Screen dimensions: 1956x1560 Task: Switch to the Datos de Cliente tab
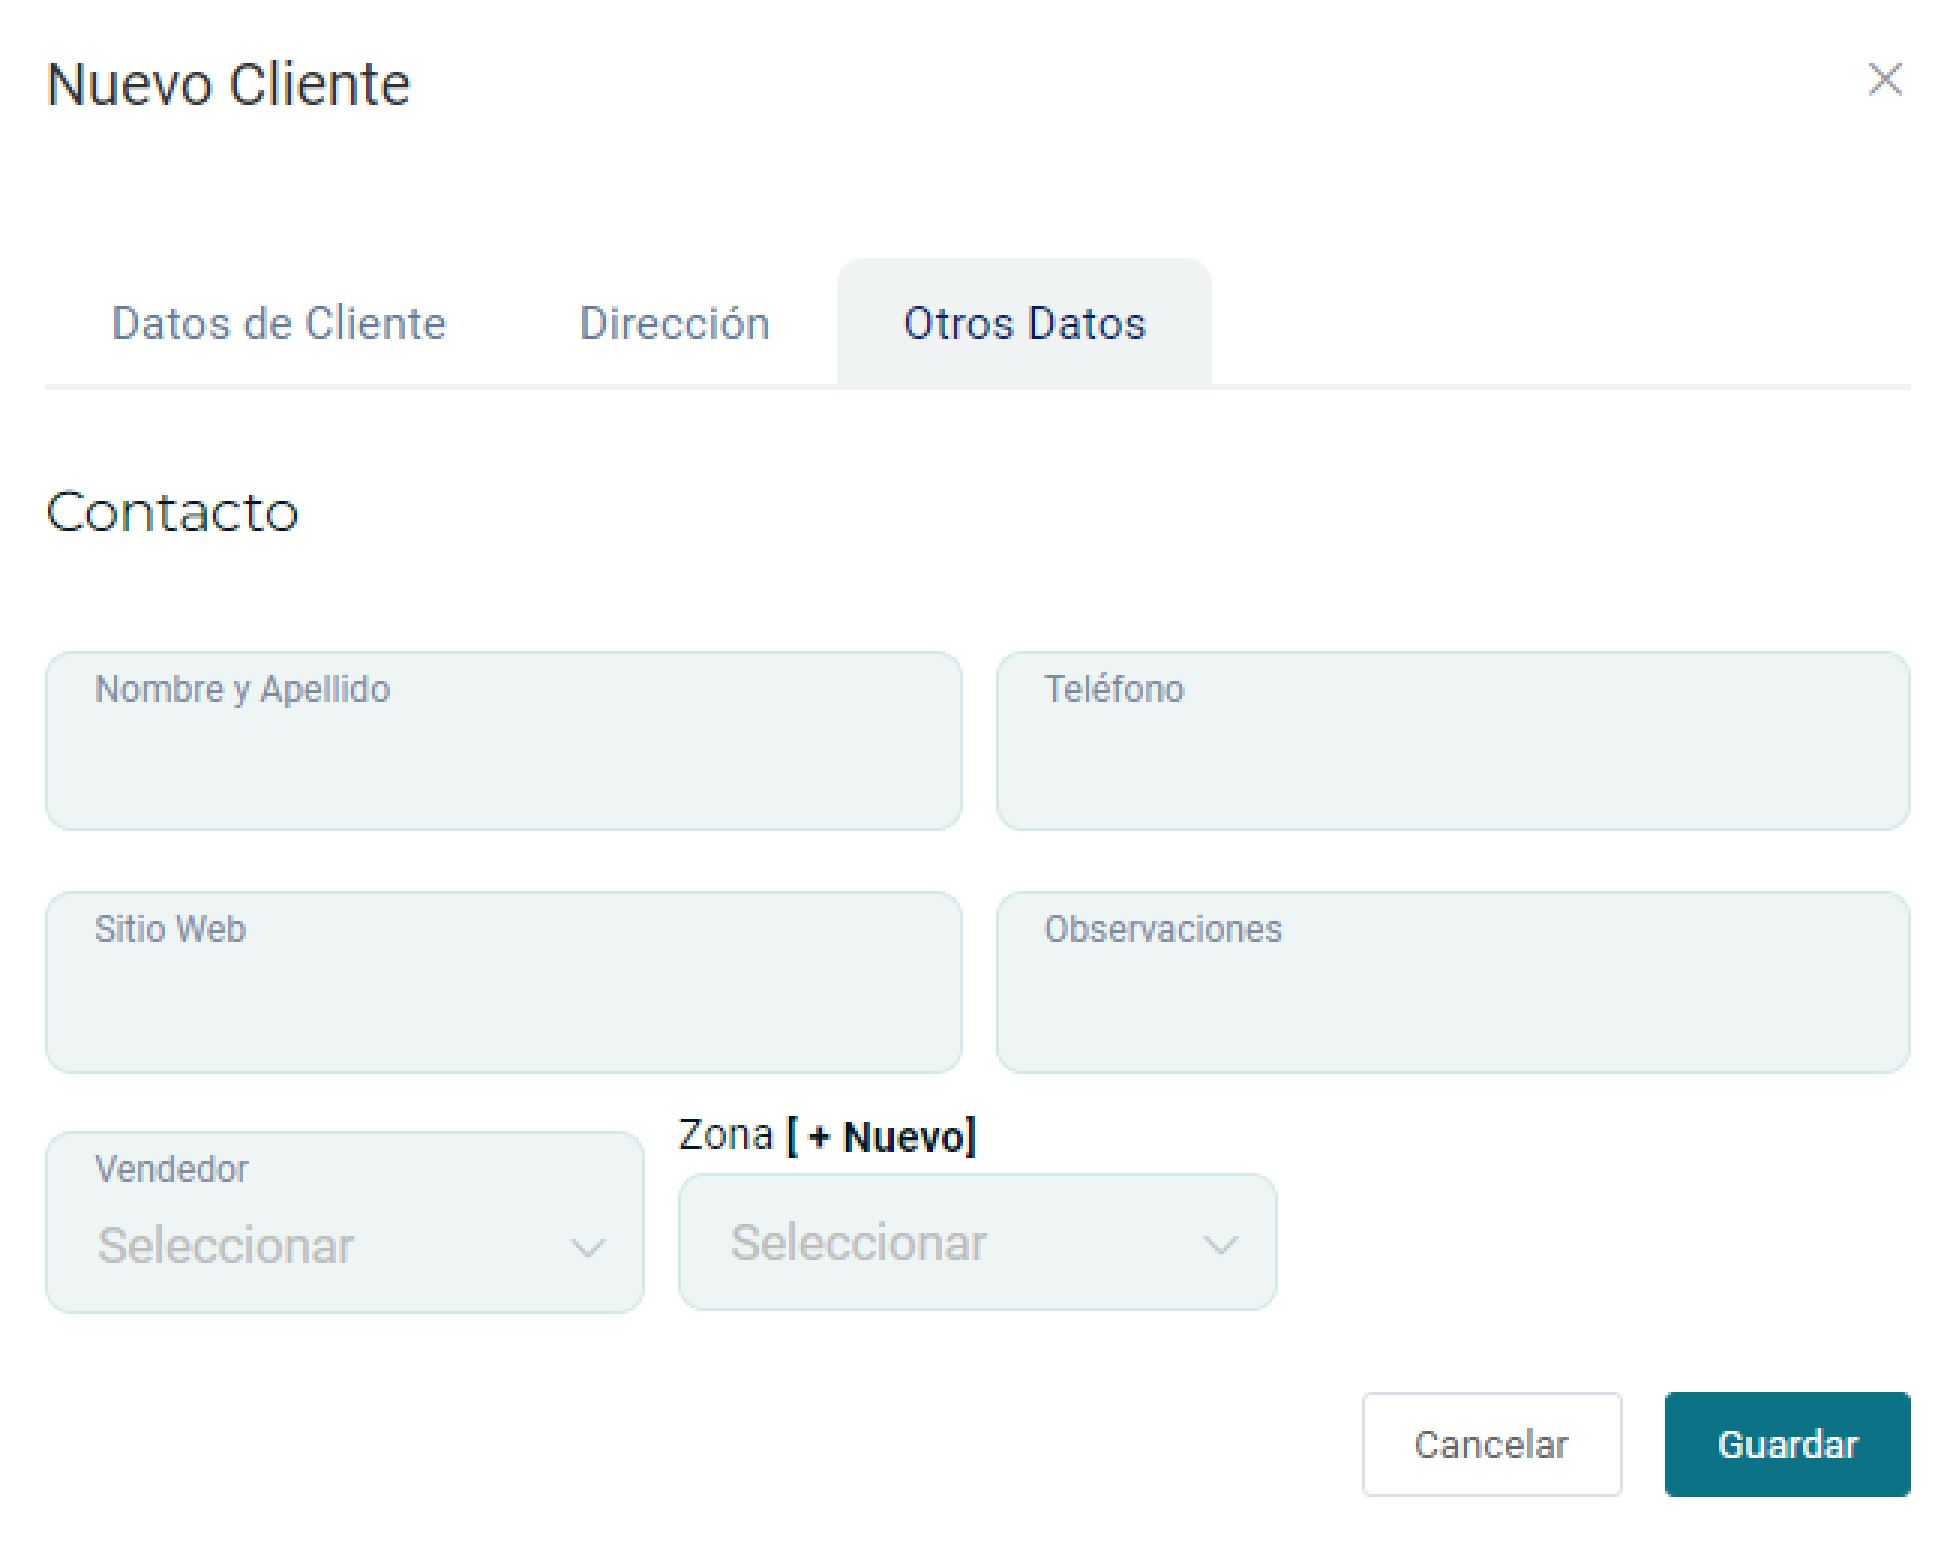coord(278,323)
